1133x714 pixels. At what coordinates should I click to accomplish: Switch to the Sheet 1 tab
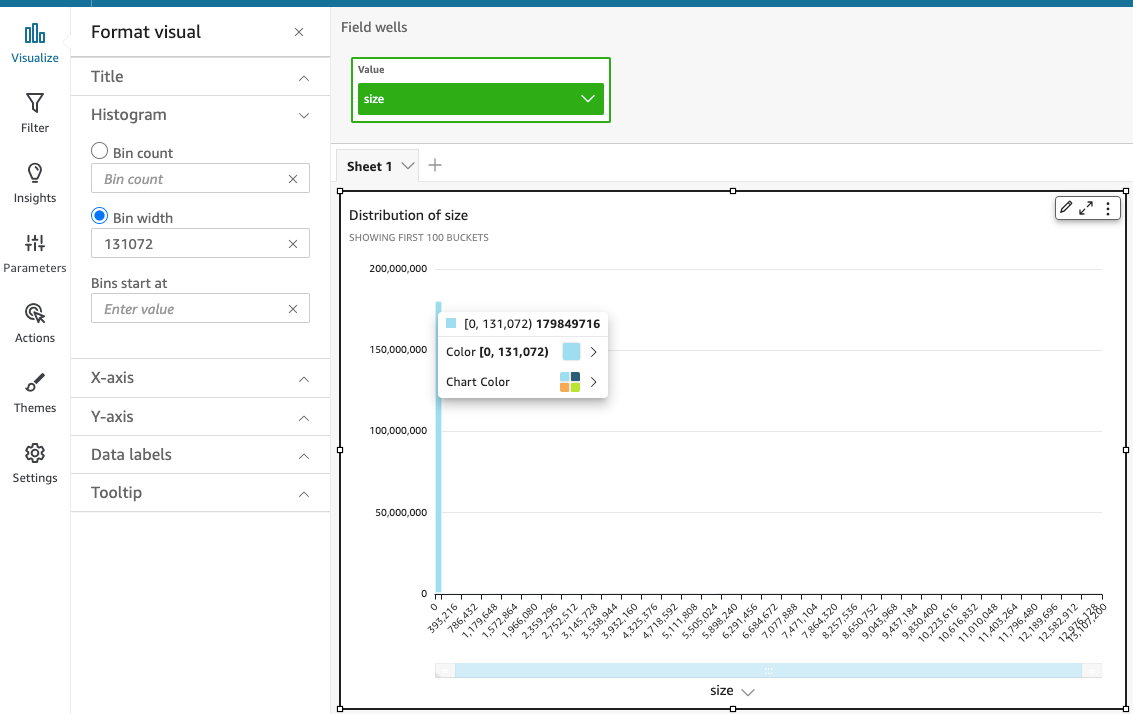tap(369, 166)
